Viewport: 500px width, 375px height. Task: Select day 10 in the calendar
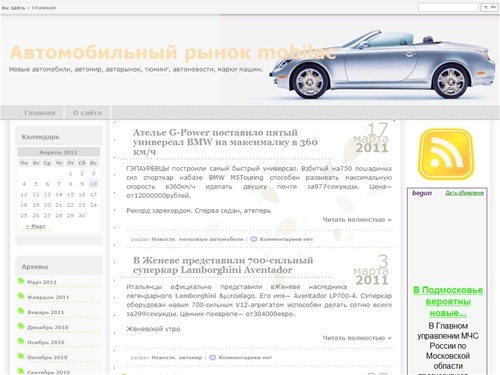coord(93,184)
